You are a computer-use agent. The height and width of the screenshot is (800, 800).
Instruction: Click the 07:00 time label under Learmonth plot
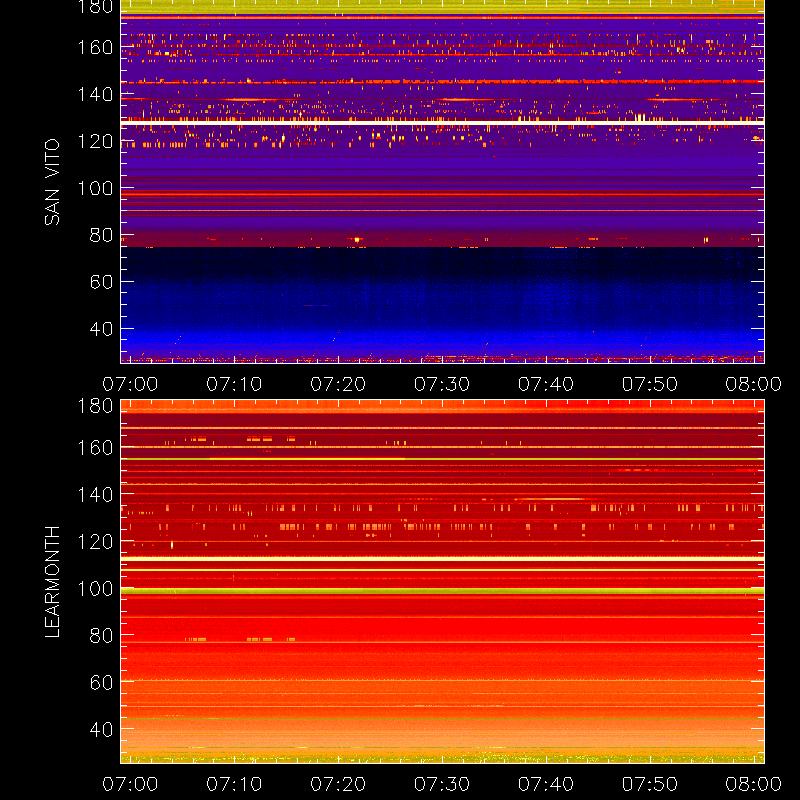click(130, 784)
